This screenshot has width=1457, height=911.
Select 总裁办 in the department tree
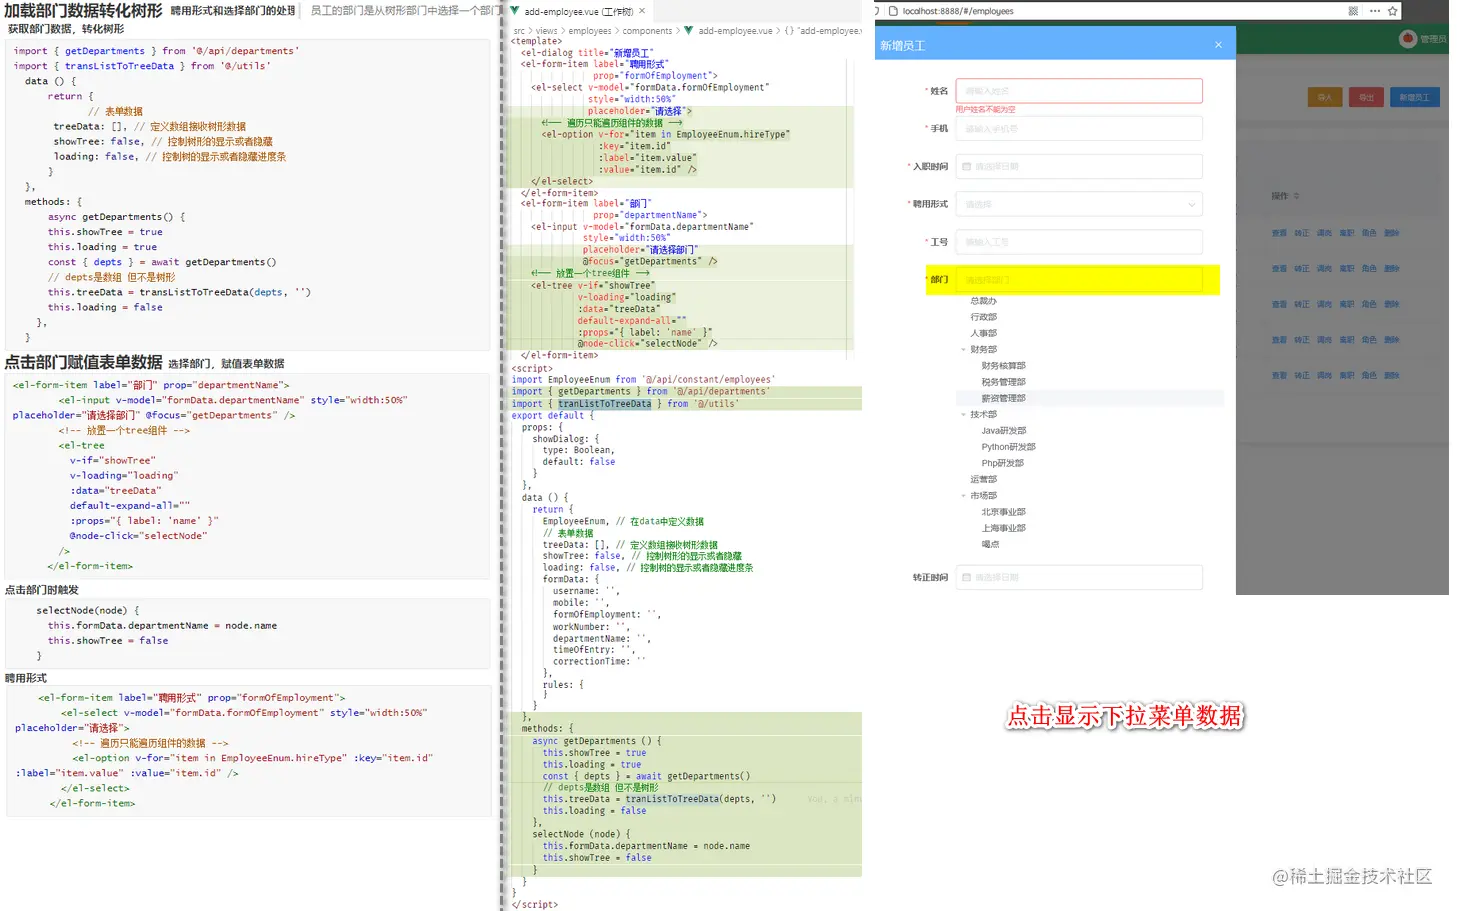point(984,301)
